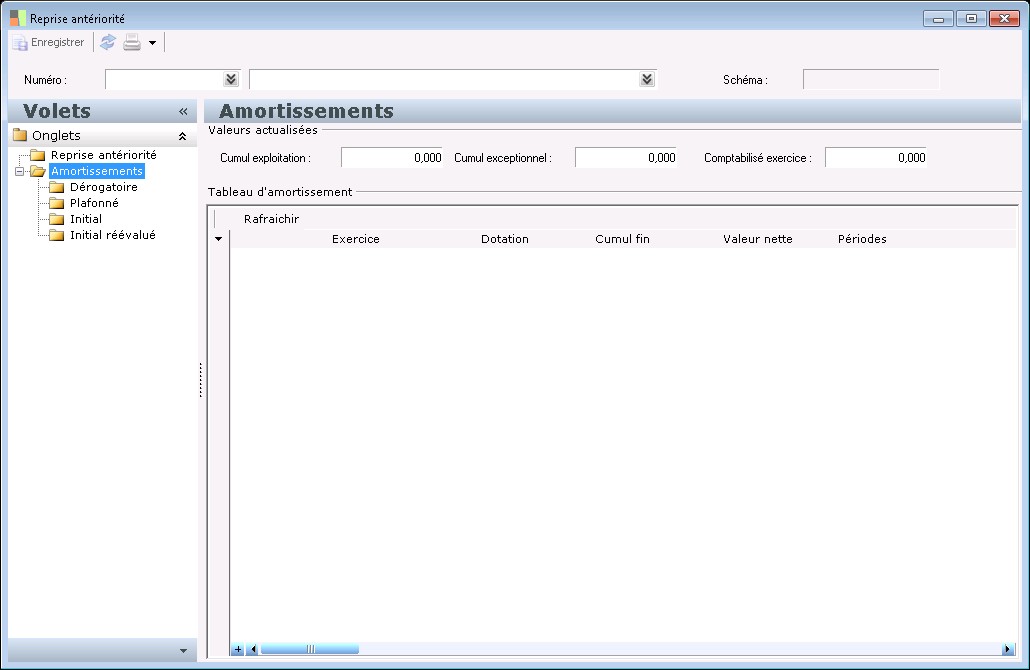This screenshot has width=1030, height=670.
Task: Open the Numéro combo box dropdown
Action: [231, 79]
